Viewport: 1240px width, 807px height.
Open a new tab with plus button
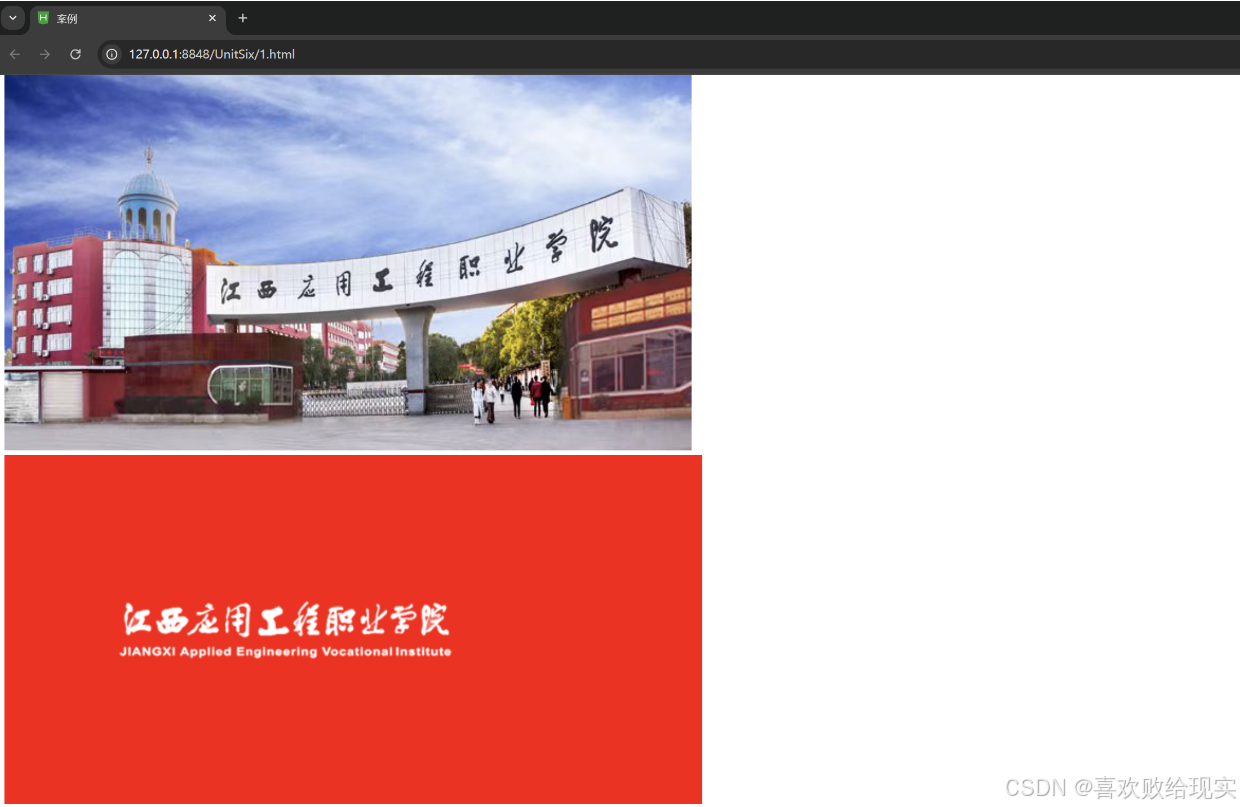(242, 18)
